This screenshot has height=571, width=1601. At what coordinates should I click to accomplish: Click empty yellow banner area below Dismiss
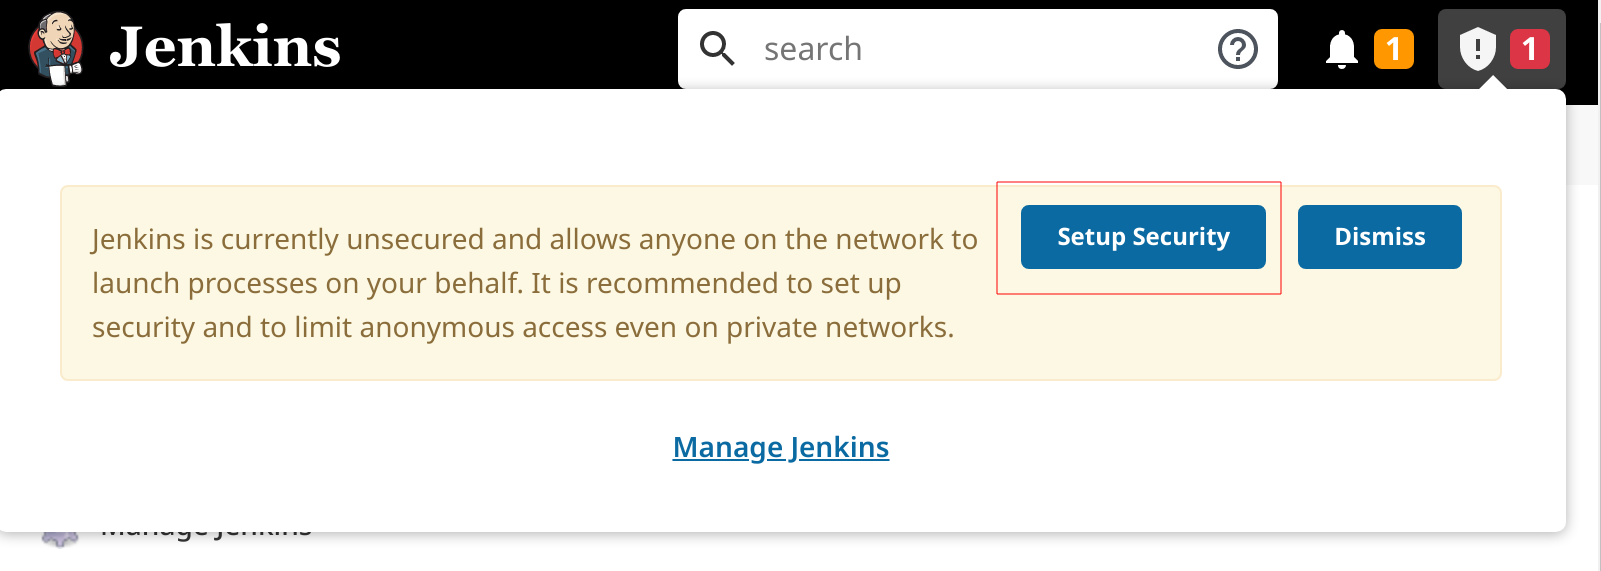[1380, 330]
